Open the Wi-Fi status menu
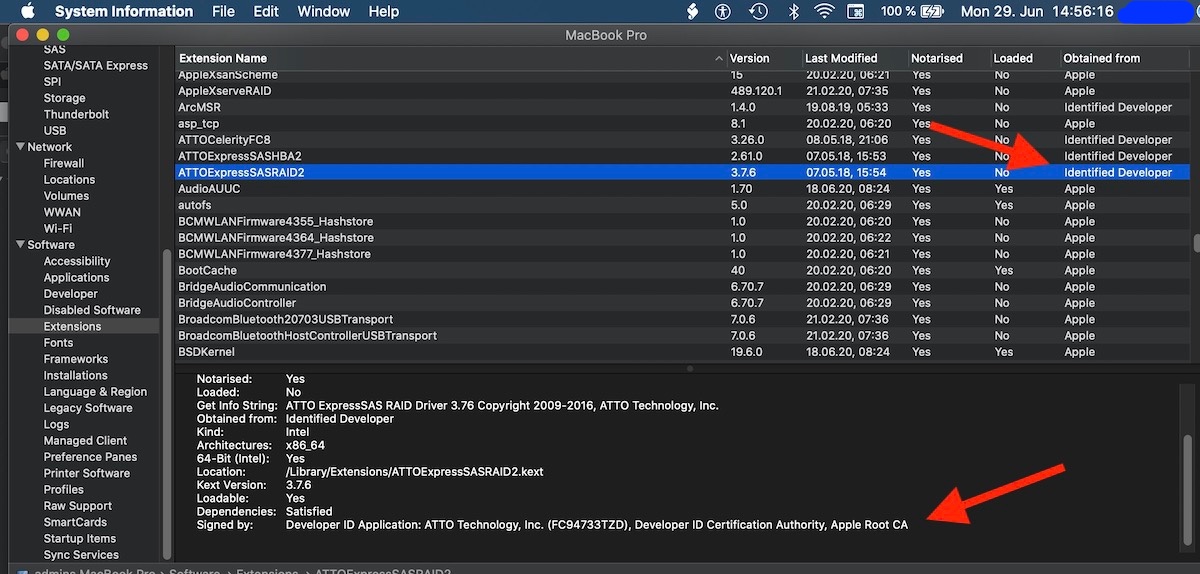The width and height of the screenshot is (1200, 574). (824, 12)
